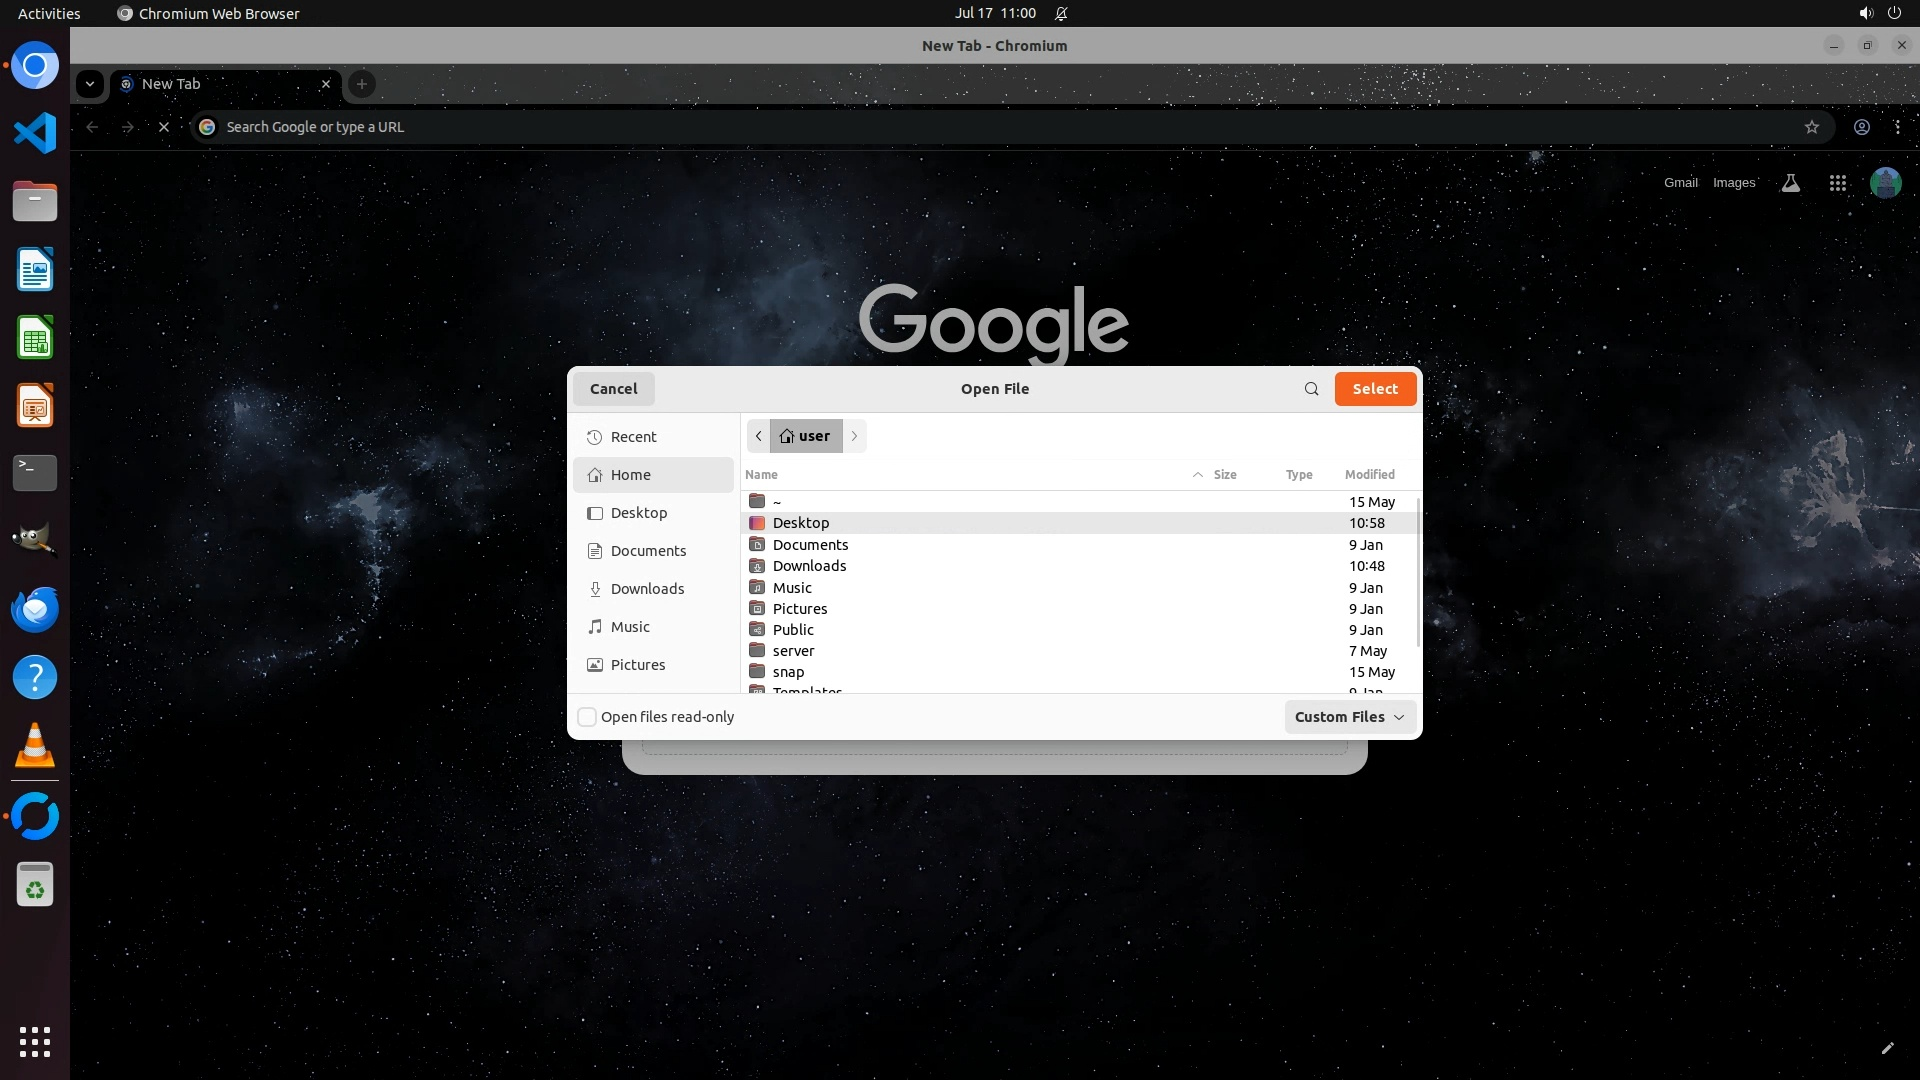Enable Open files read-only checkbox

588,717
